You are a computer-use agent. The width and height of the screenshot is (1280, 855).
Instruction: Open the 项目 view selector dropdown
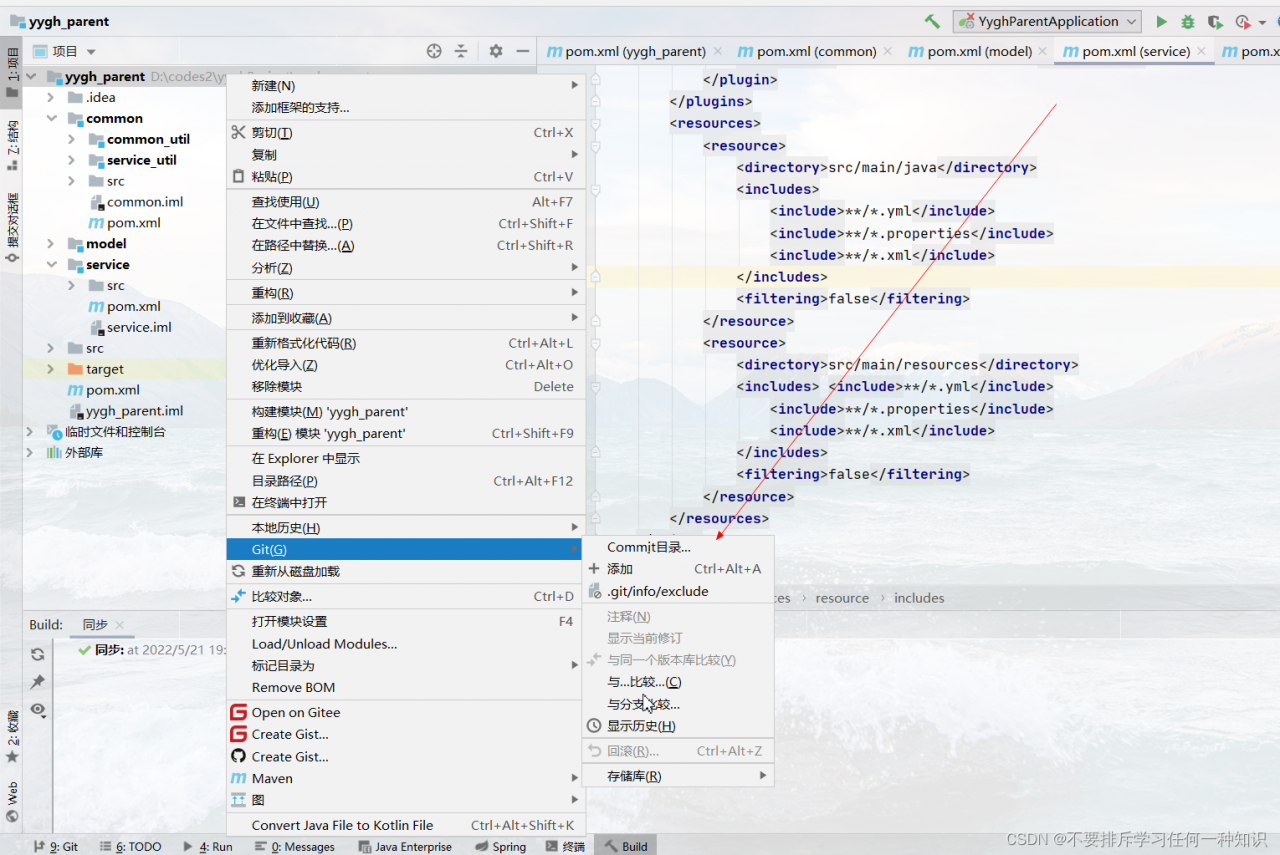pos(65,51)
